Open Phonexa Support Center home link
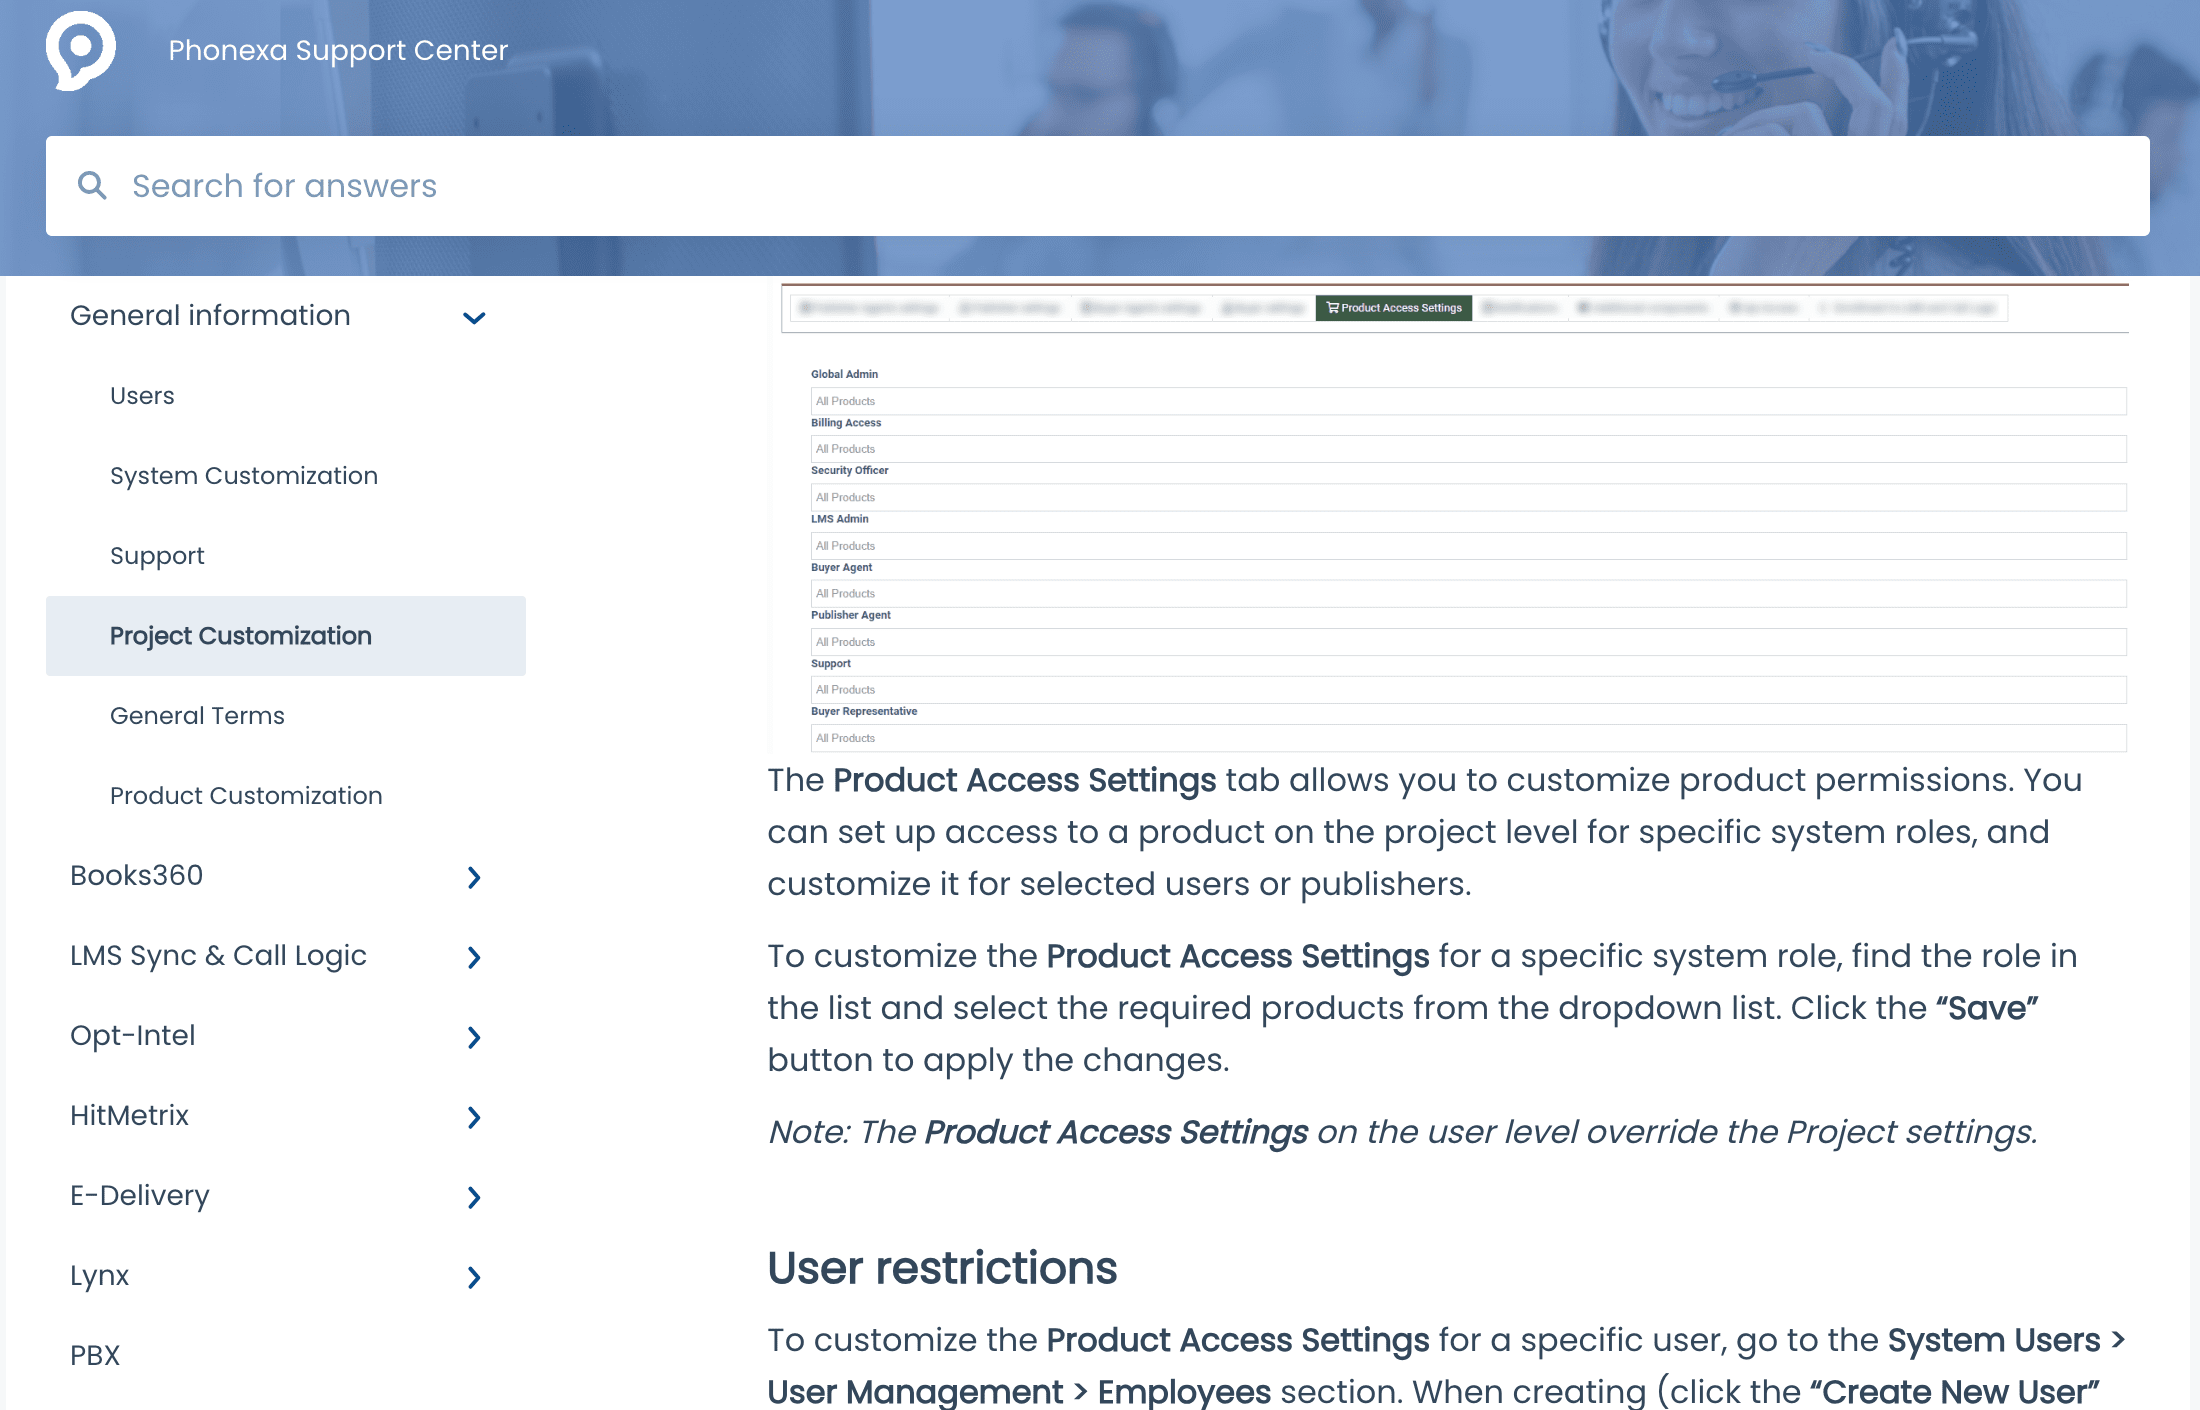The image size is (2200, 1410). click(x=338, y=50)
